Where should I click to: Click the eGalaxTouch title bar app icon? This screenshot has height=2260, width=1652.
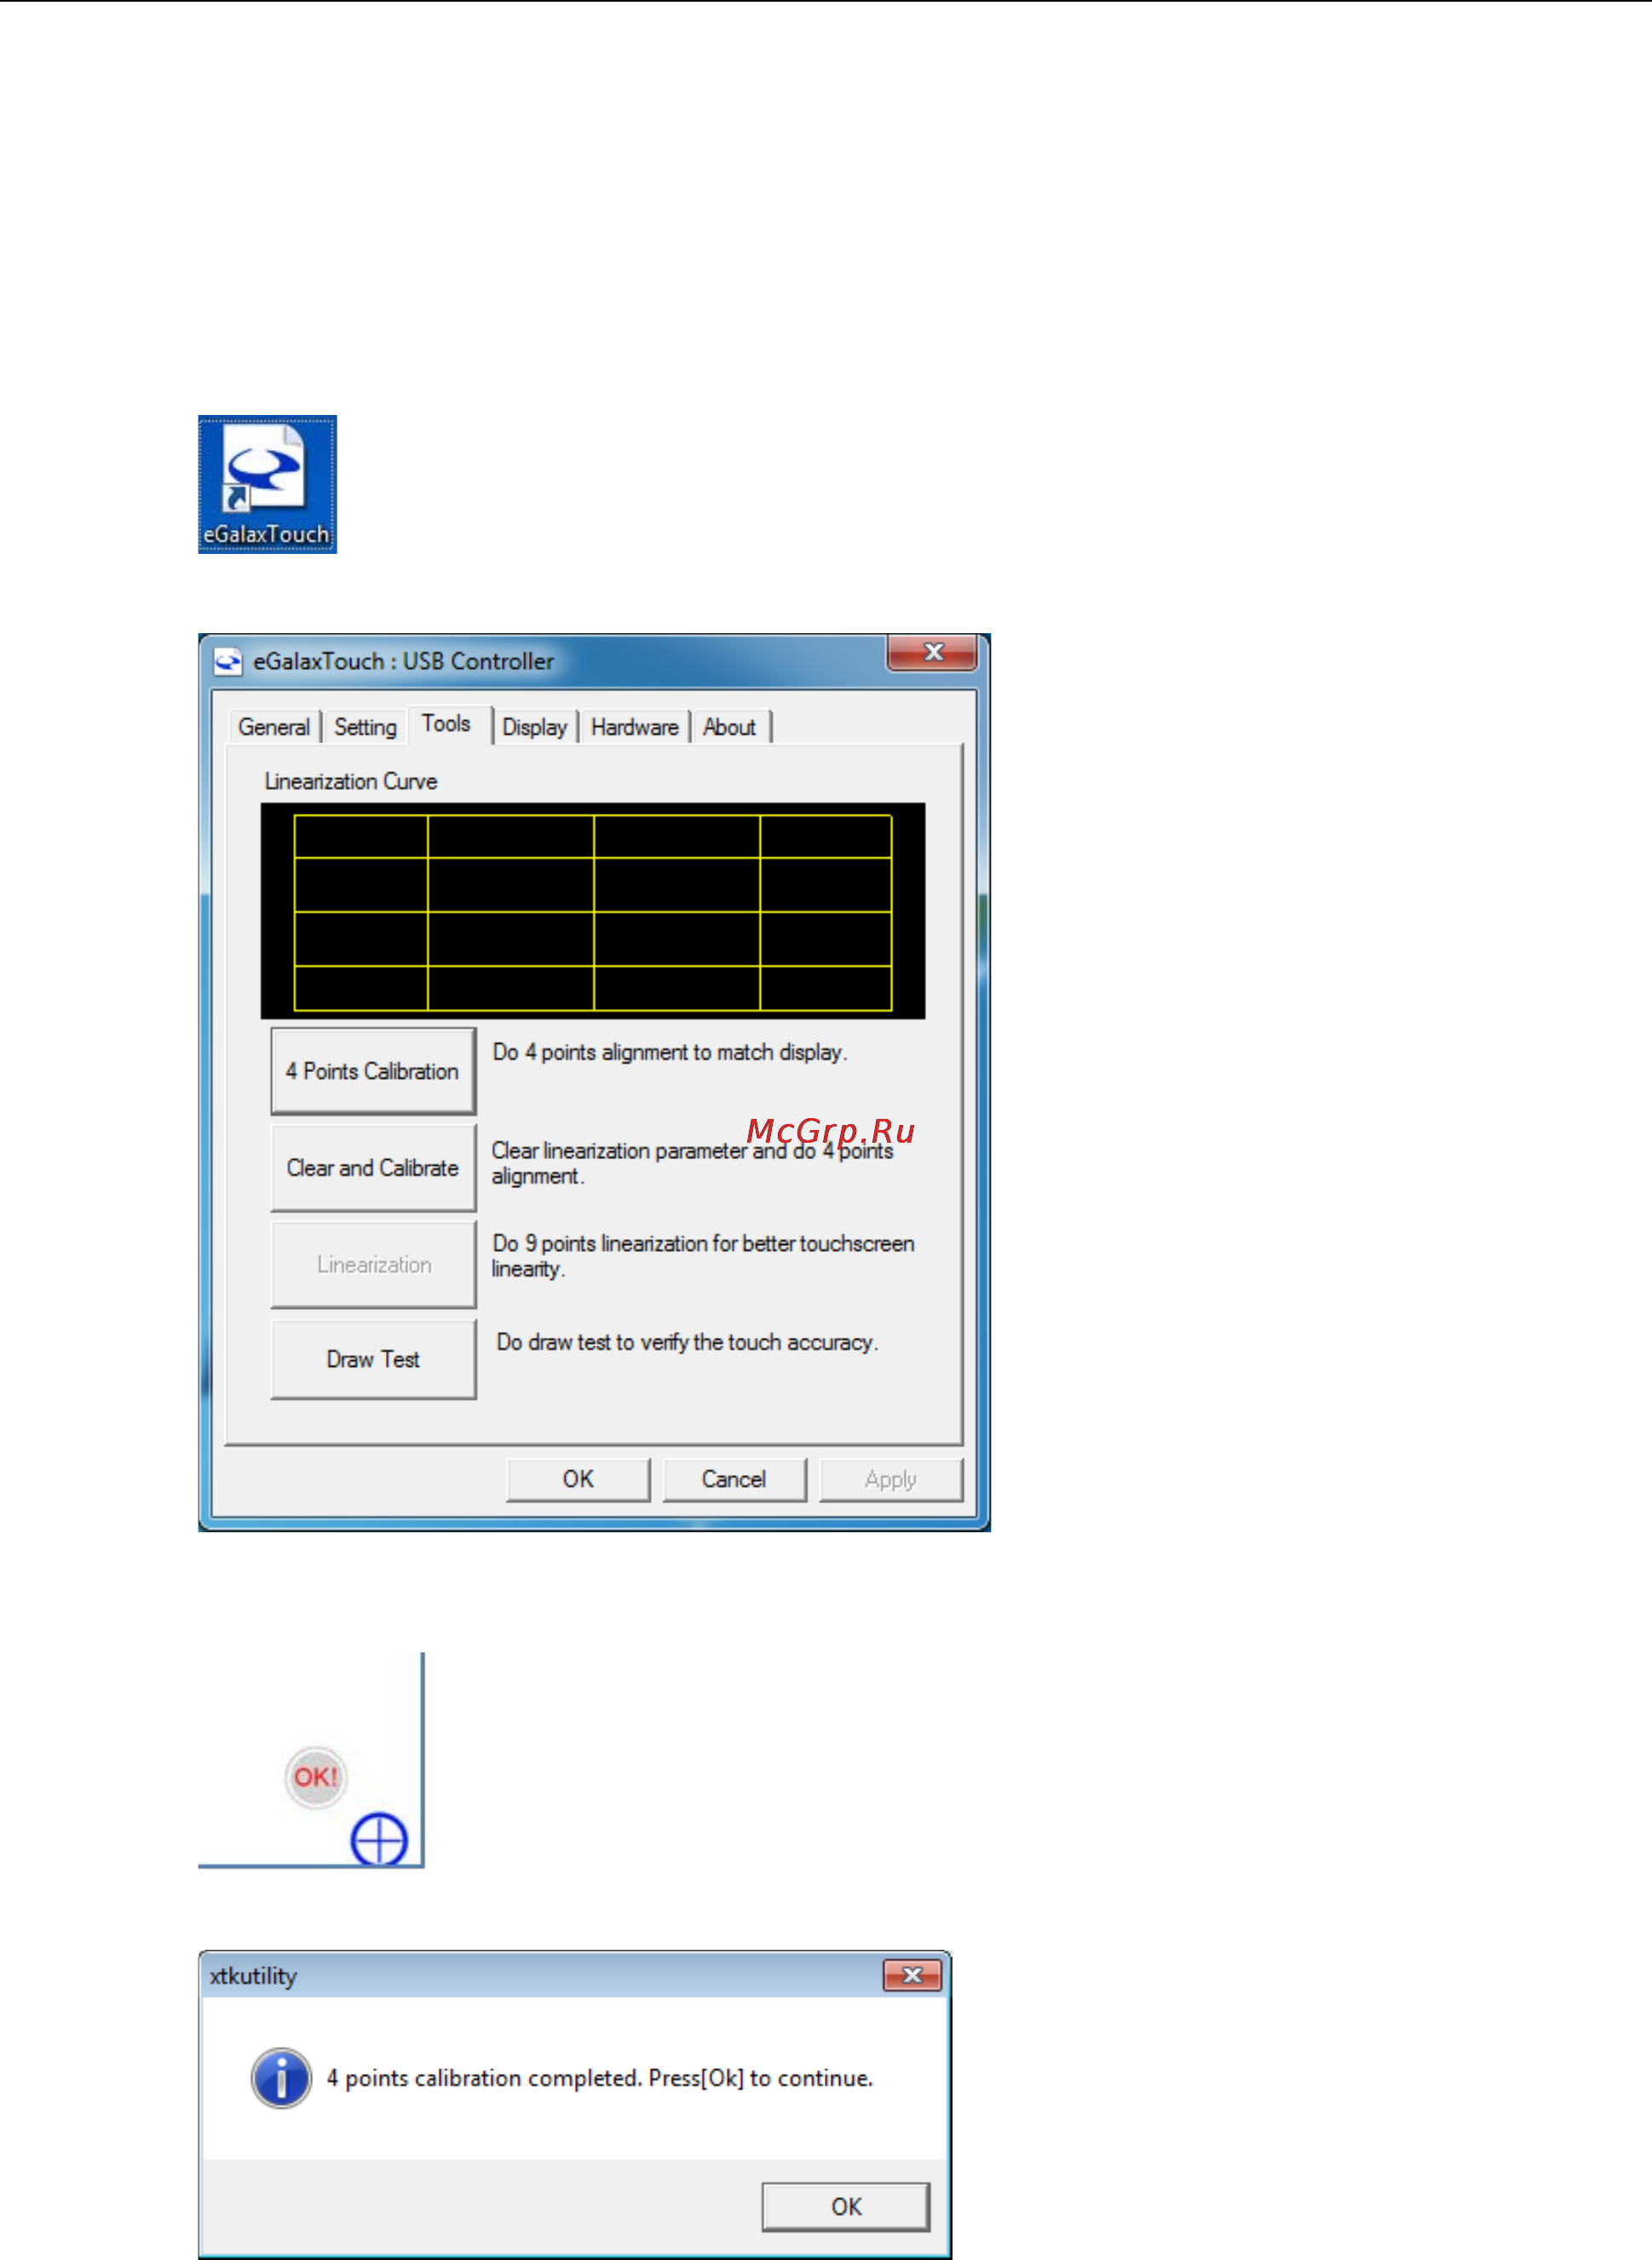228,661
